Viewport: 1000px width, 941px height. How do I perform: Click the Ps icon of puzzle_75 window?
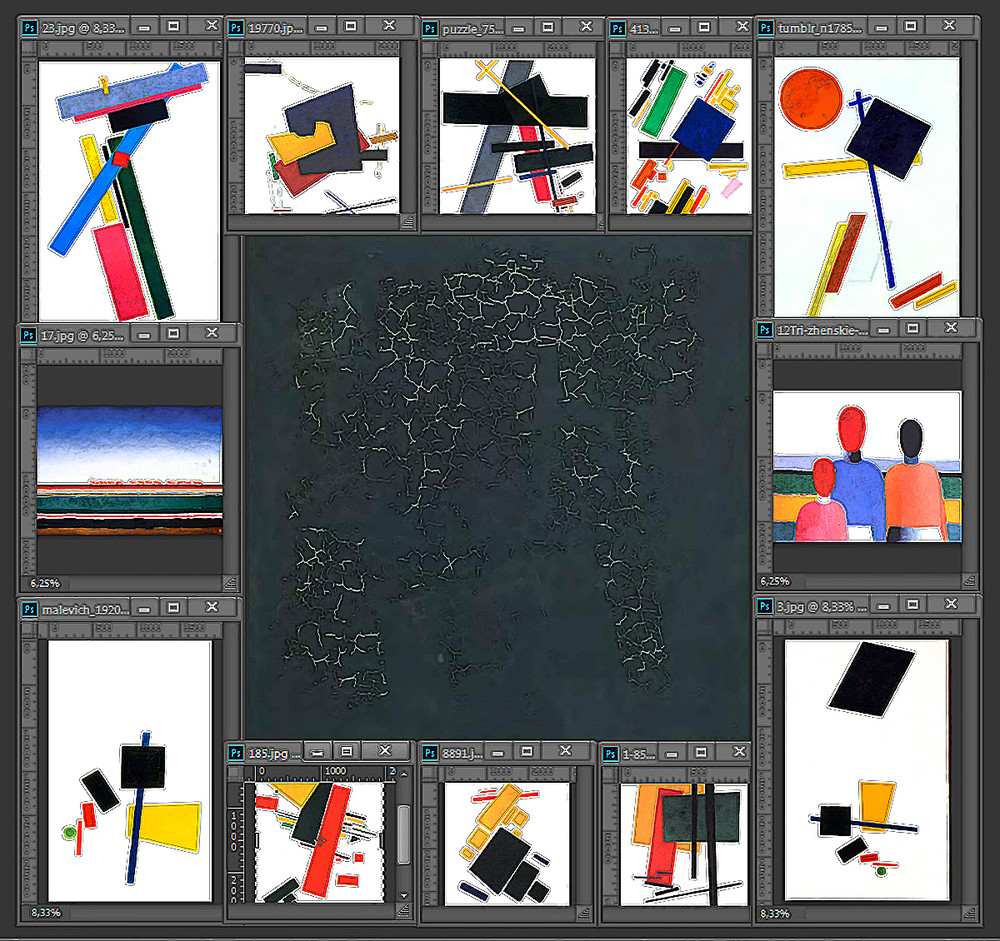(x=430, y=29)
